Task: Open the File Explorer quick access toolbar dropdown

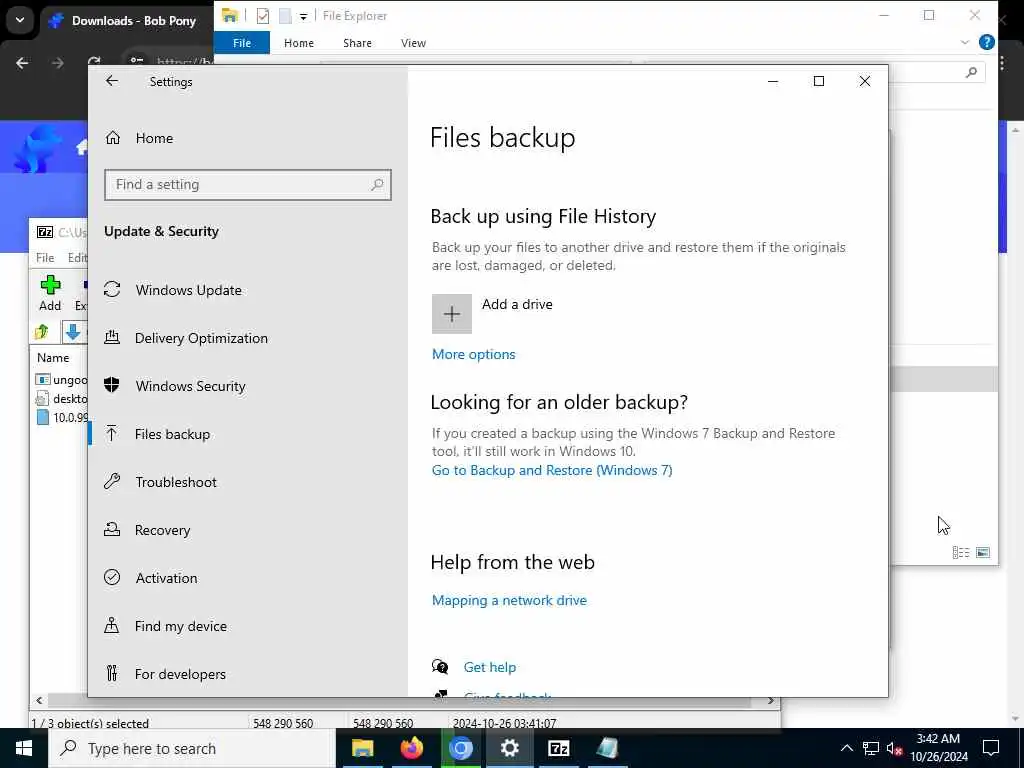Action: pyautogui.click(x=304, y=16)
